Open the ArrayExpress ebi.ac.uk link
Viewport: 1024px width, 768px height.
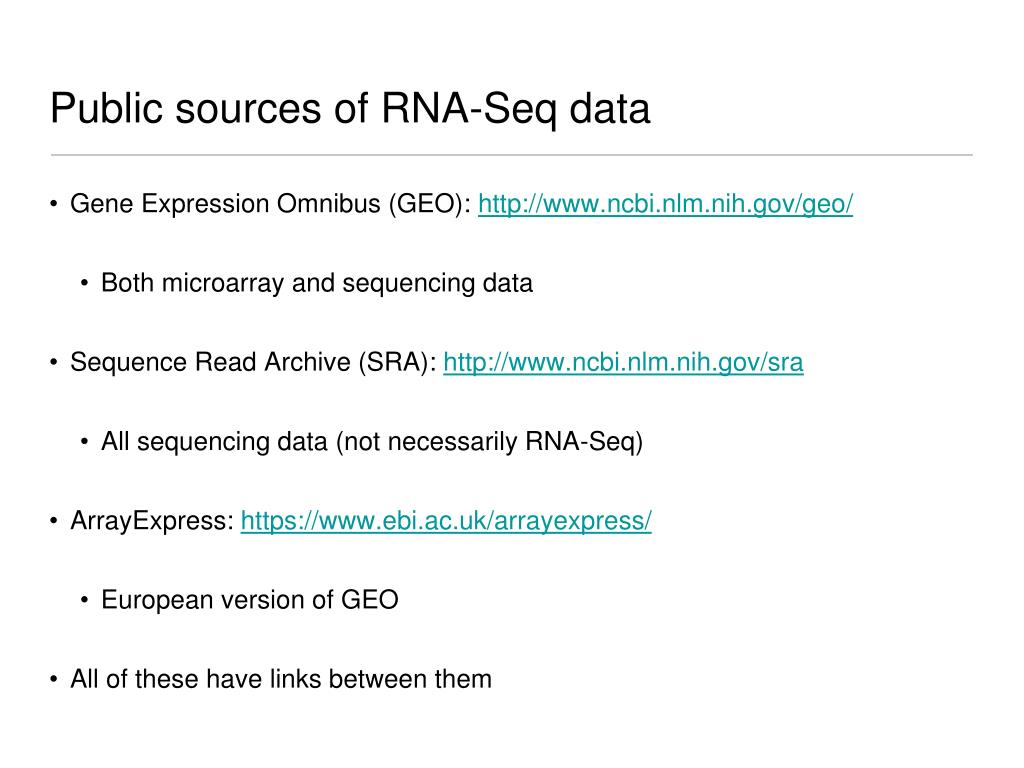(x=446, y=521)
